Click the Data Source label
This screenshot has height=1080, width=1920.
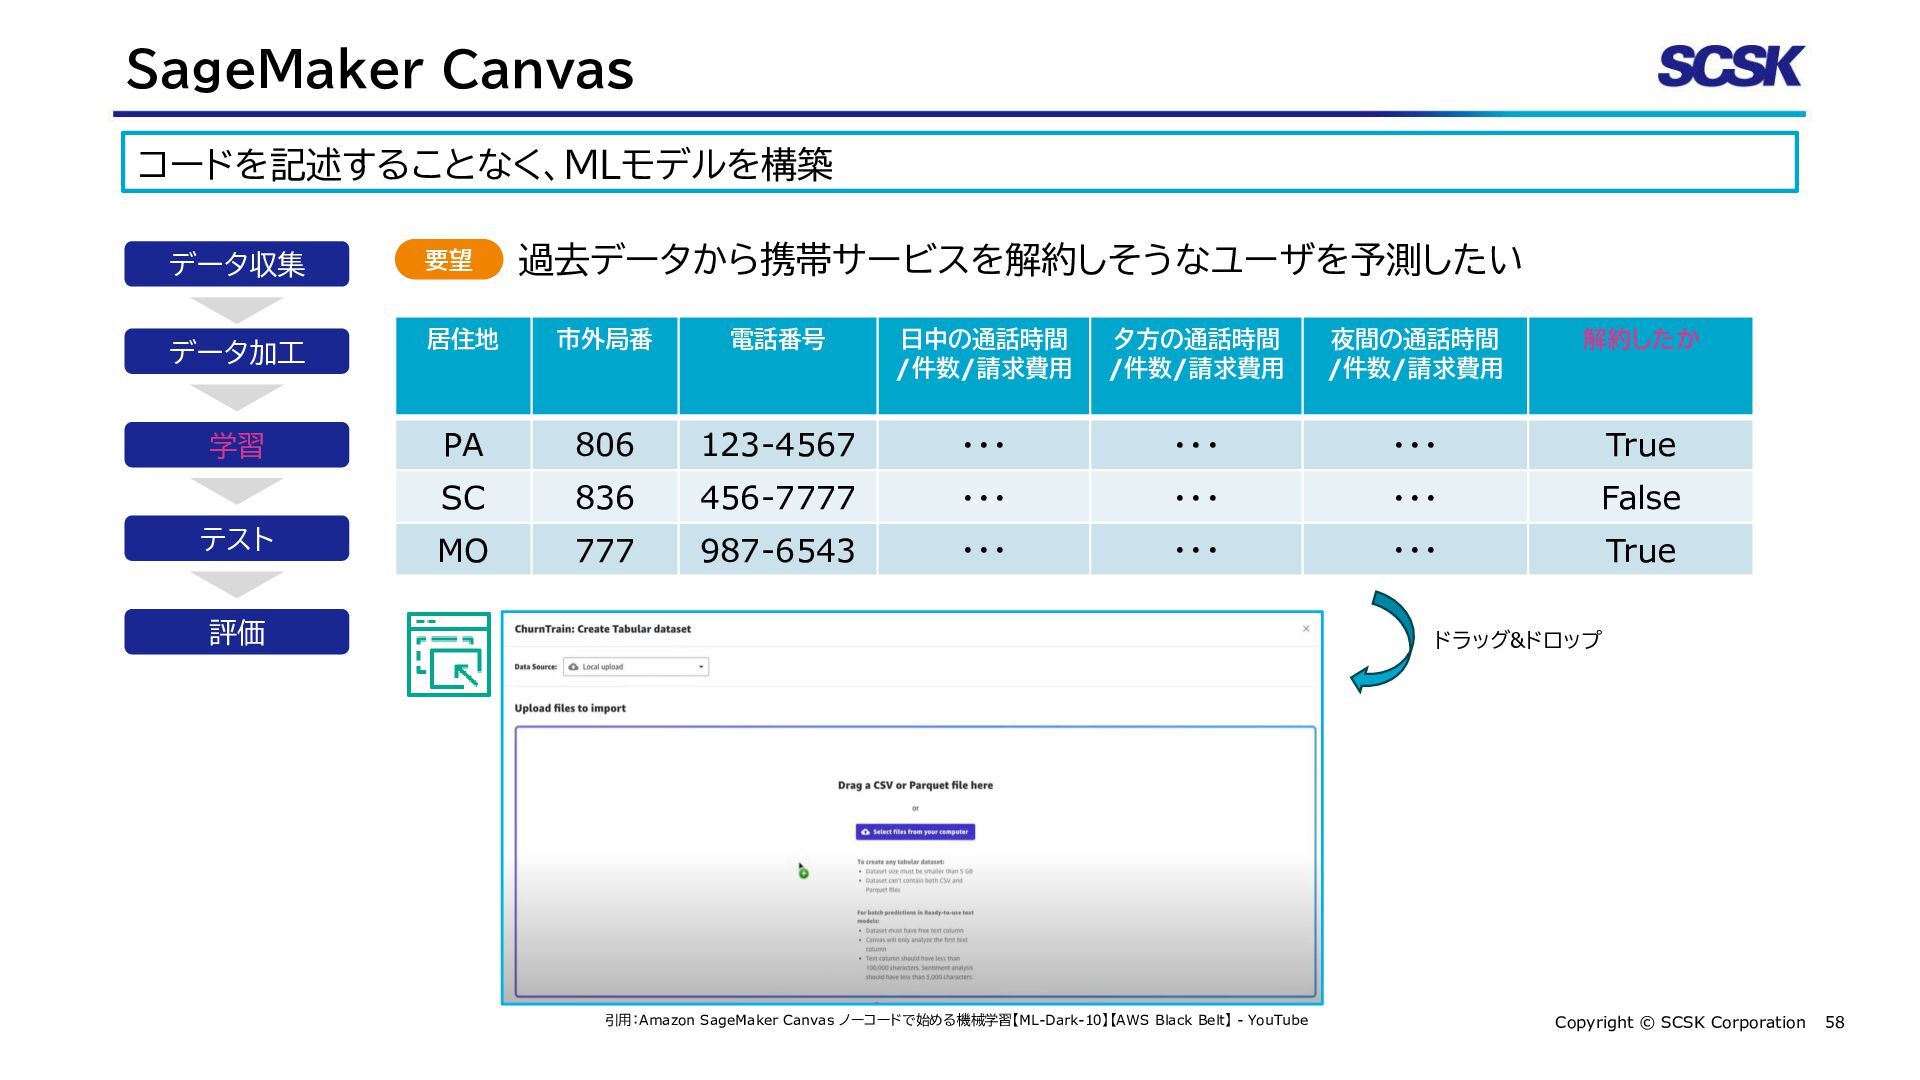[x=536, y=667]
